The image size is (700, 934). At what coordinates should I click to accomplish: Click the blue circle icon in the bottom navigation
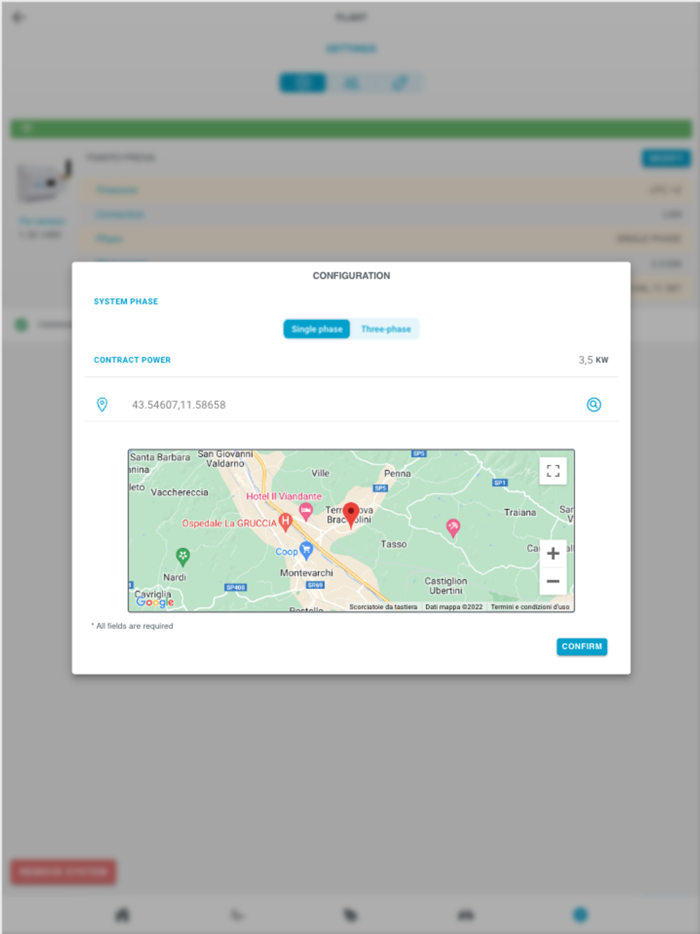tap(580, 914)
